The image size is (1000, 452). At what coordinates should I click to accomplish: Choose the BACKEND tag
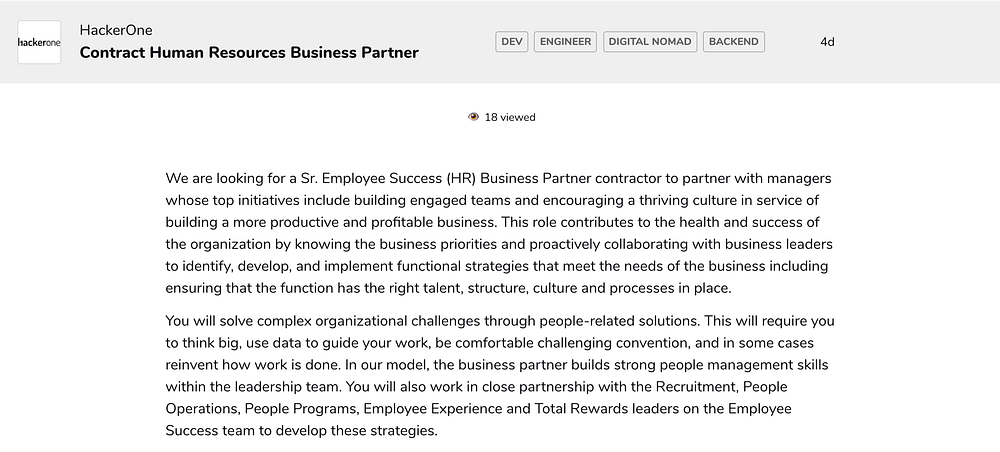point(734,42)
